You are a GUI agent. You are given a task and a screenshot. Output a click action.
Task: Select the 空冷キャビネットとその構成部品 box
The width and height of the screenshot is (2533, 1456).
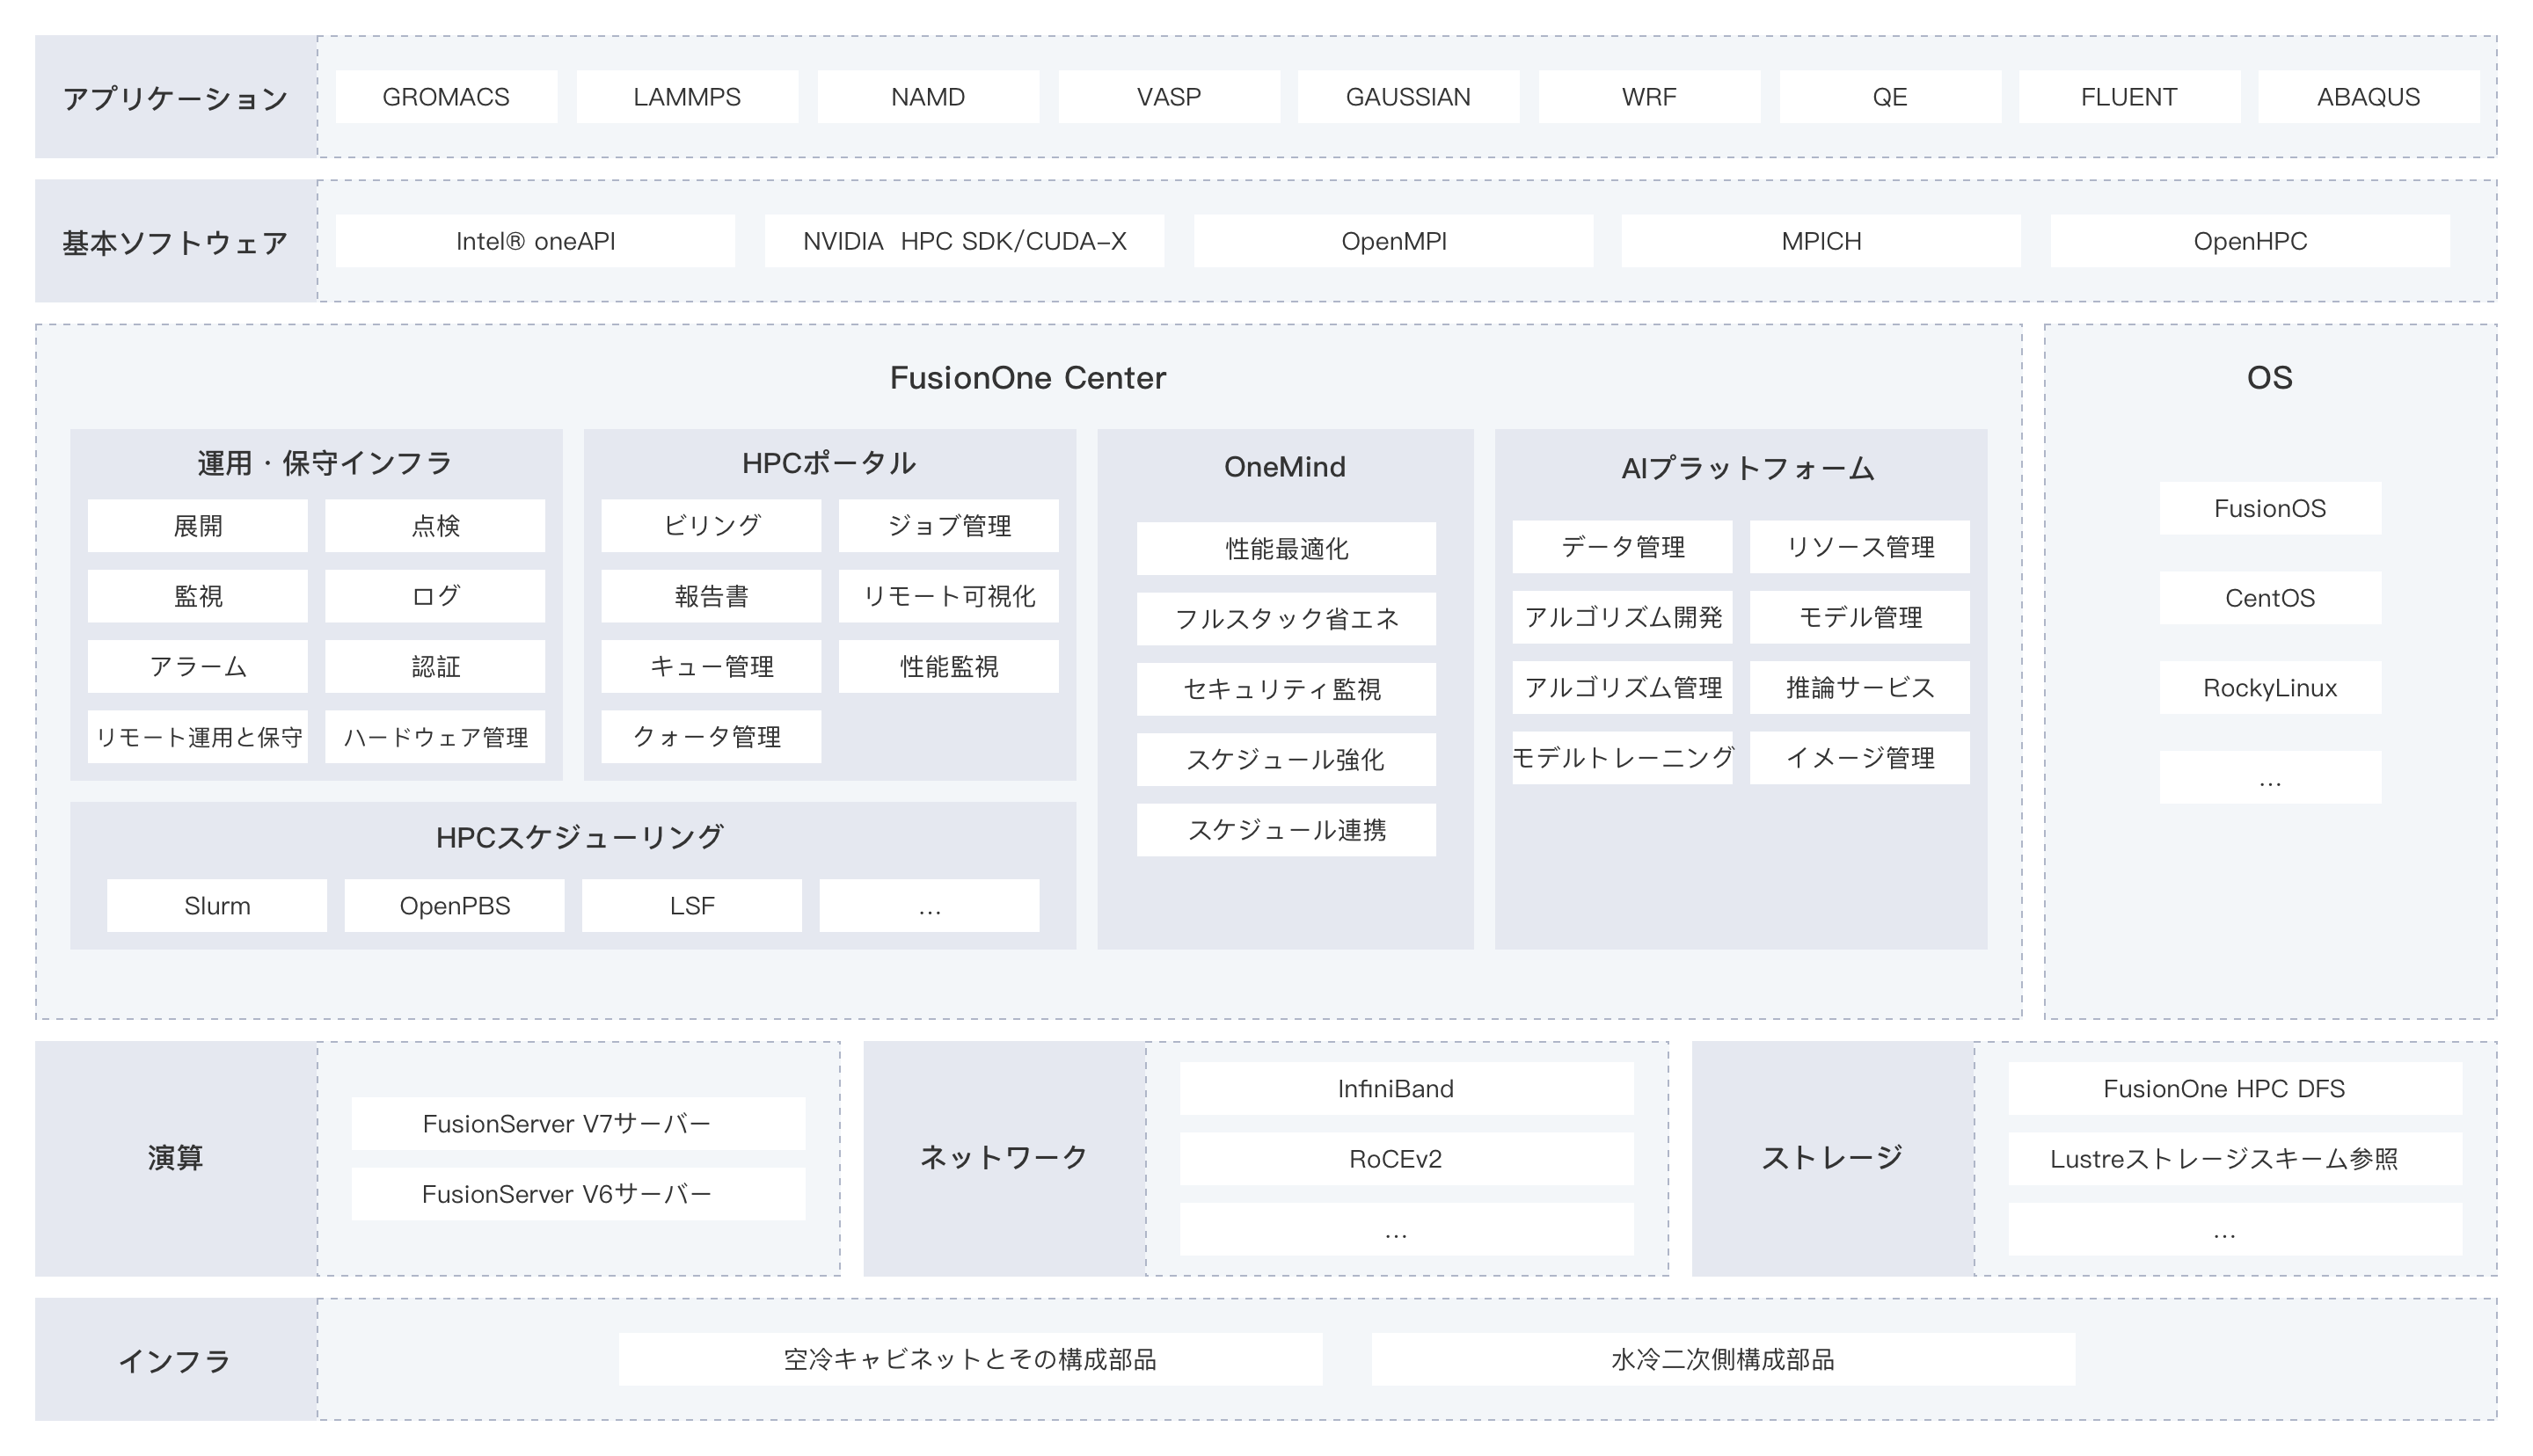click(970, 1360)
